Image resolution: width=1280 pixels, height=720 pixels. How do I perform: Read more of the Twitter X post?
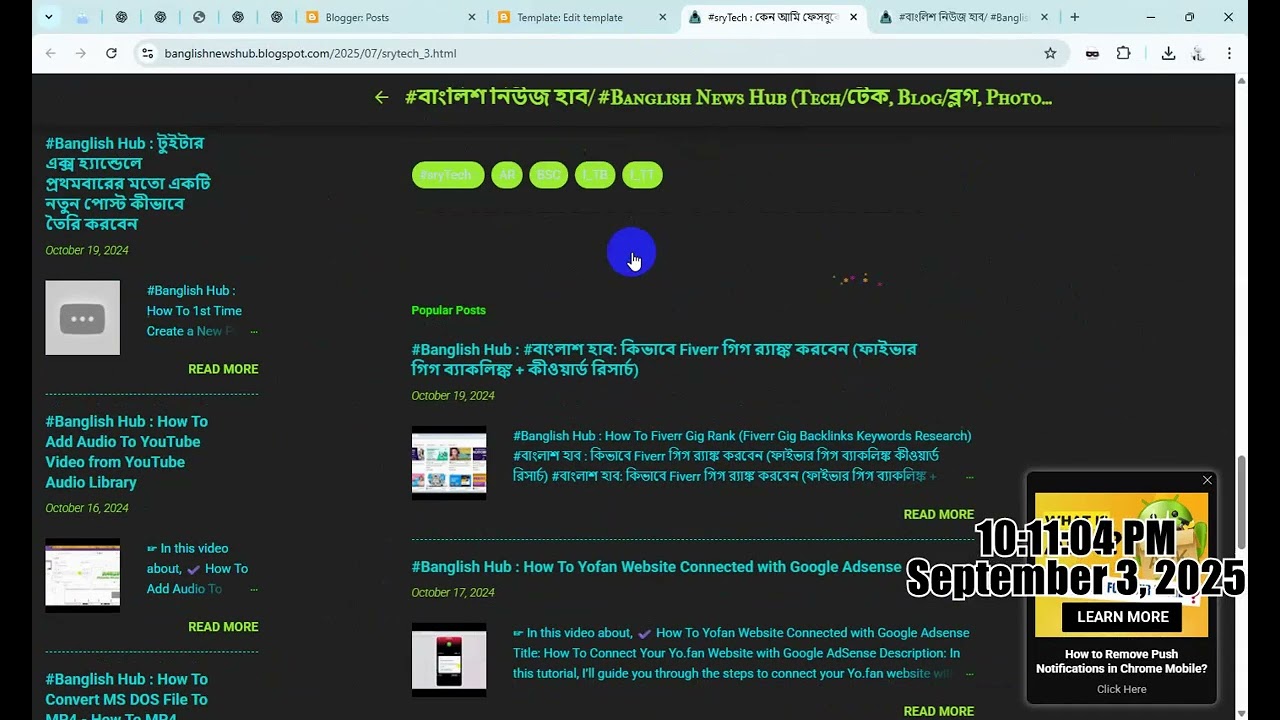click(223, 369)
